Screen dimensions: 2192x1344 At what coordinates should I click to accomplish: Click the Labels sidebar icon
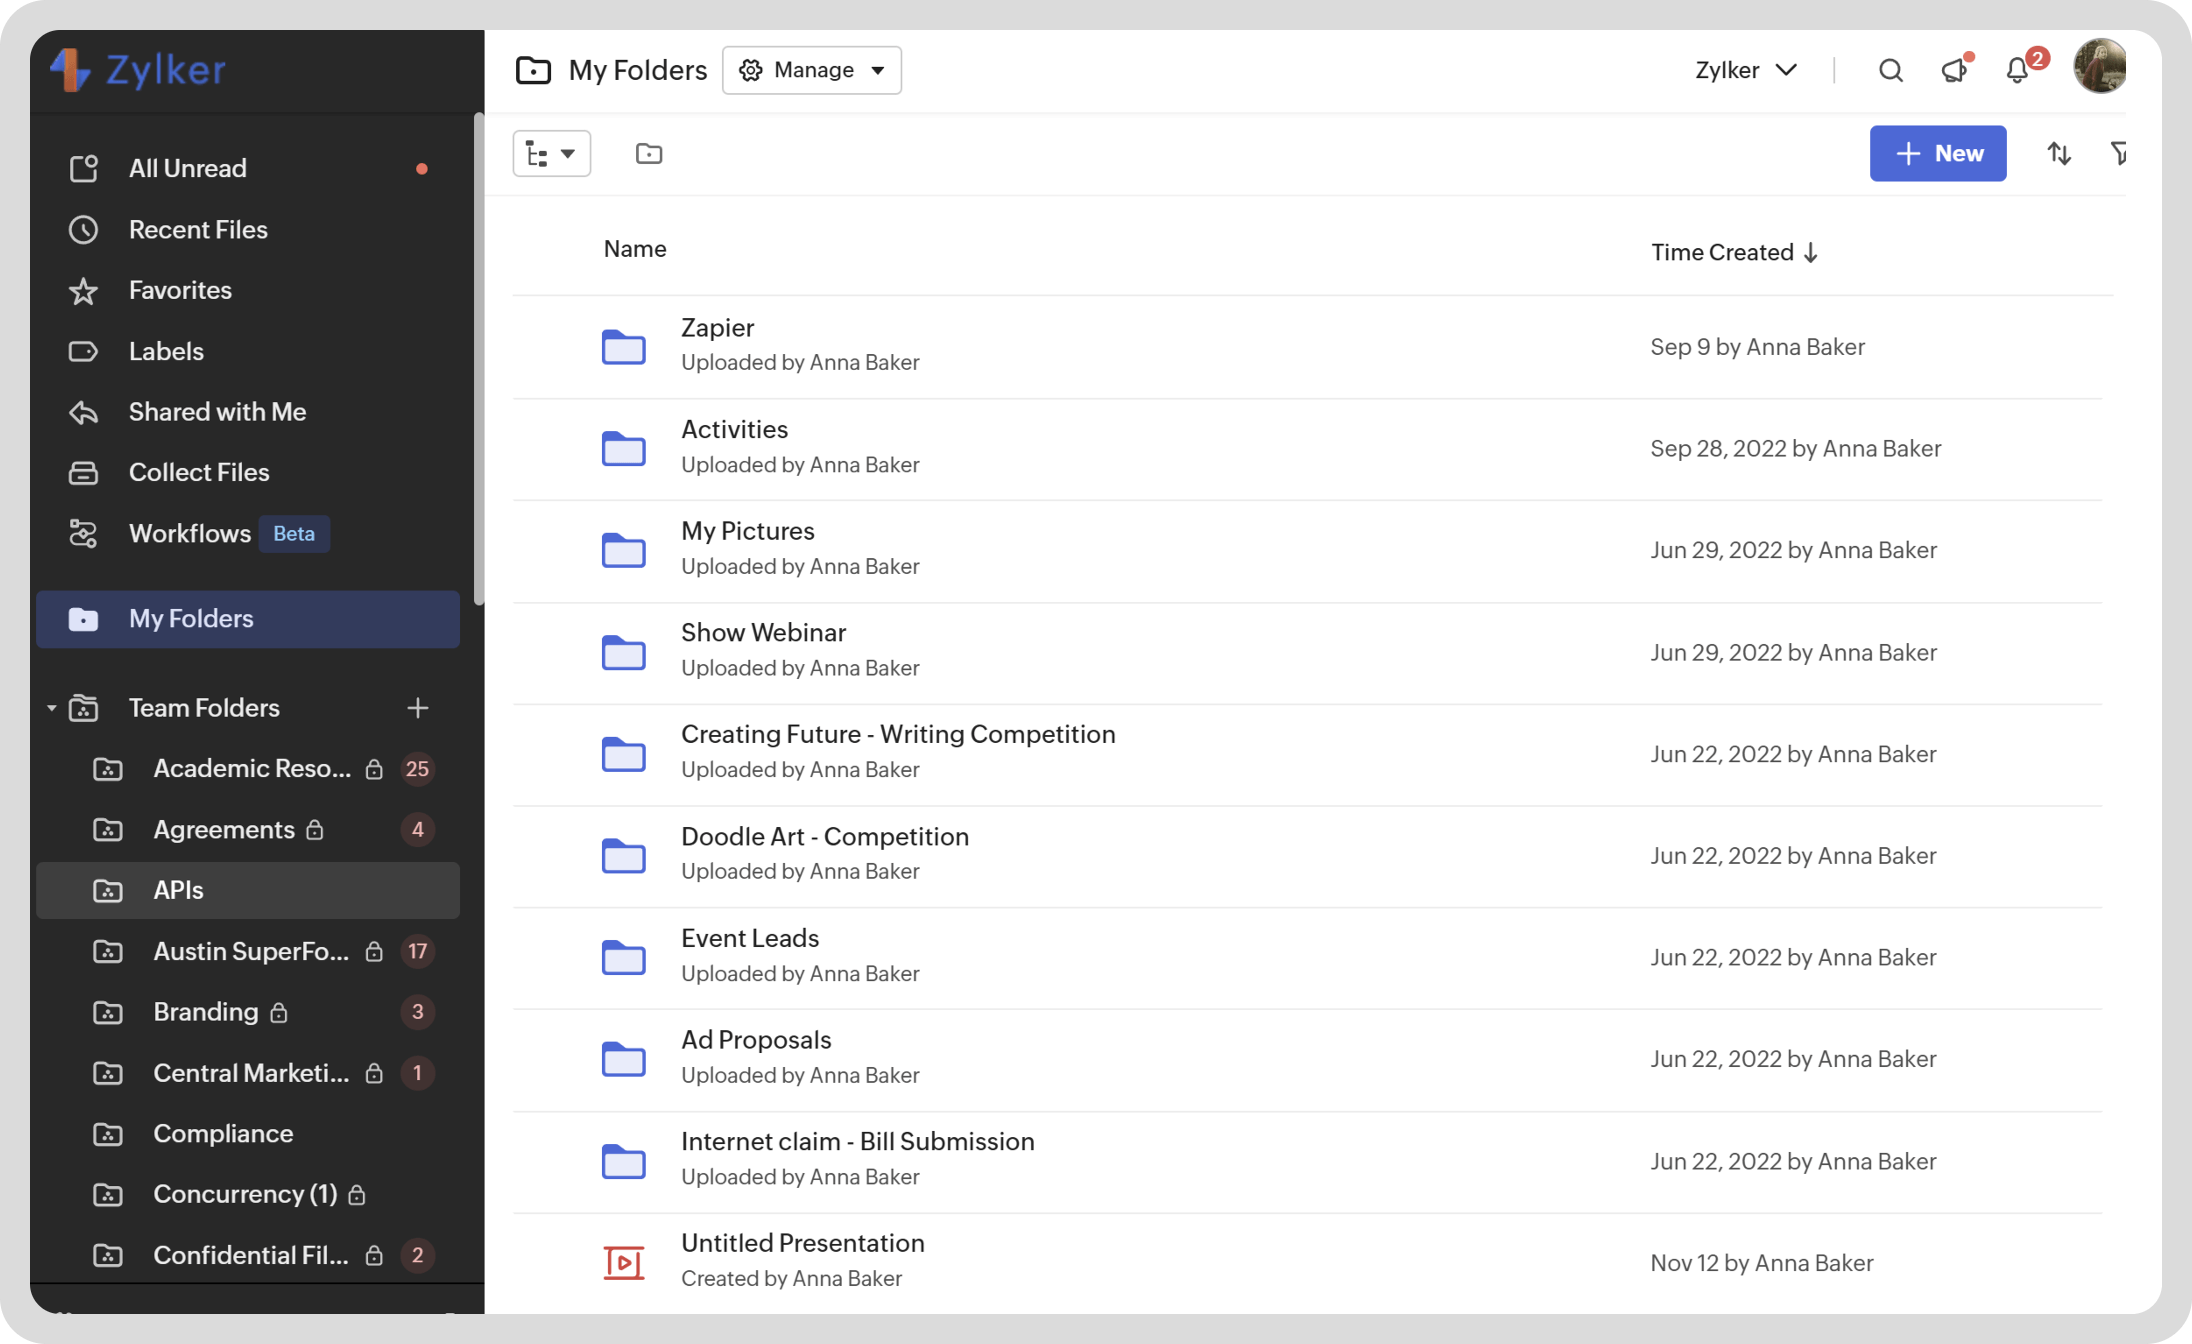(x=85, y=349)
